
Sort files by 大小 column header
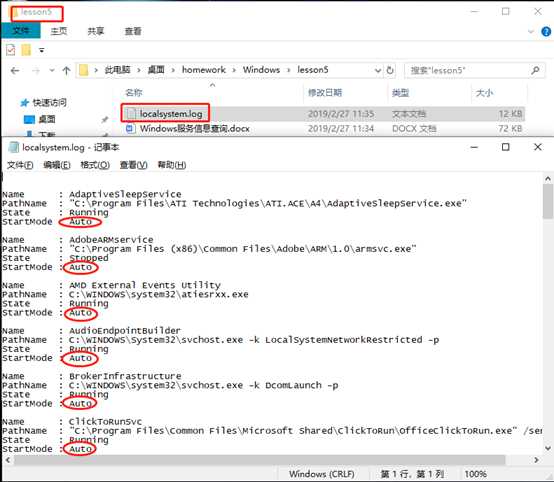(x=484, y=93)
